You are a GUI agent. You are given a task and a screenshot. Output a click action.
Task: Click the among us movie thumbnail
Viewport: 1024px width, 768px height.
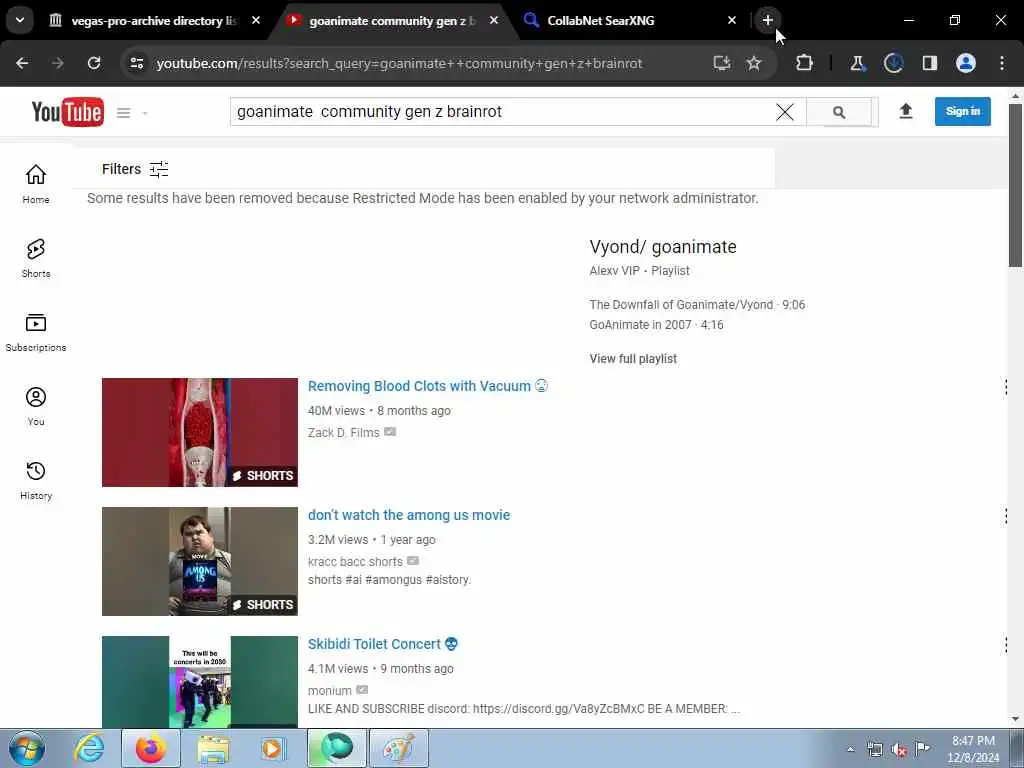200,561
